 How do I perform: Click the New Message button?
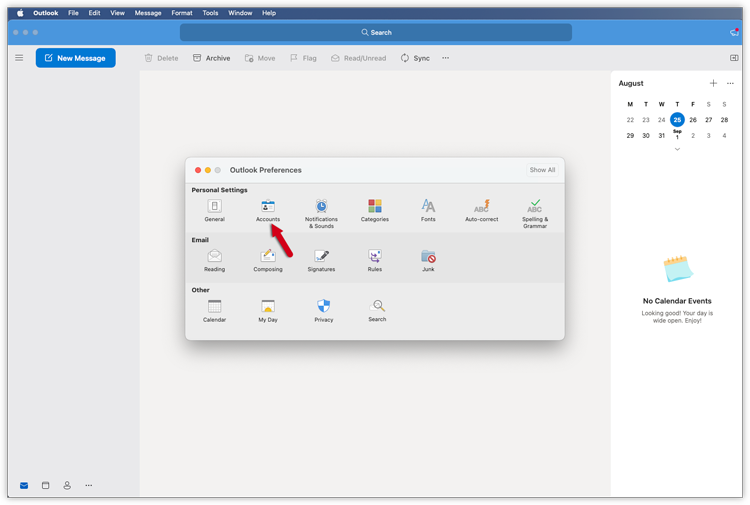[x=76, y=58]
